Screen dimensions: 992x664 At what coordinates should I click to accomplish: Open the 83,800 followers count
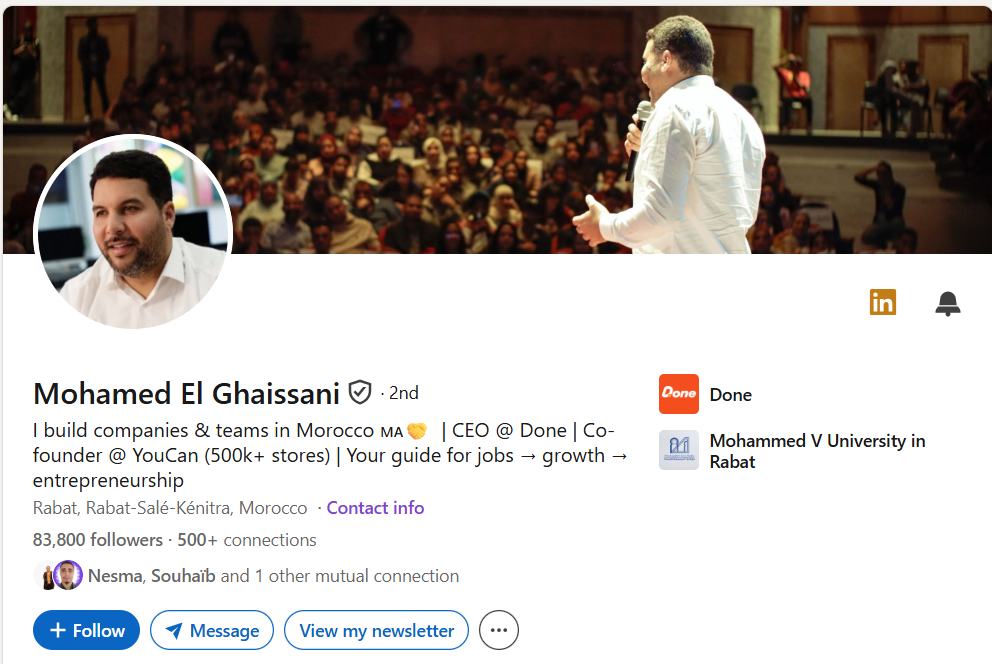97,540
